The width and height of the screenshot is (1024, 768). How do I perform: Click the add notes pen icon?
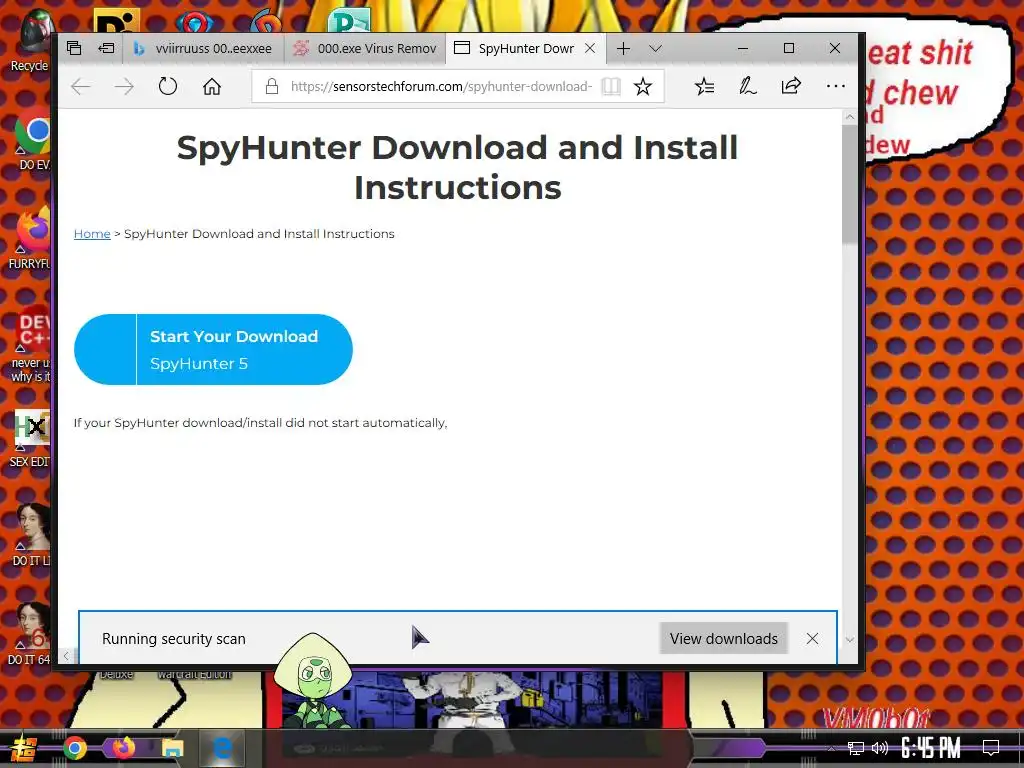(747, 86)
